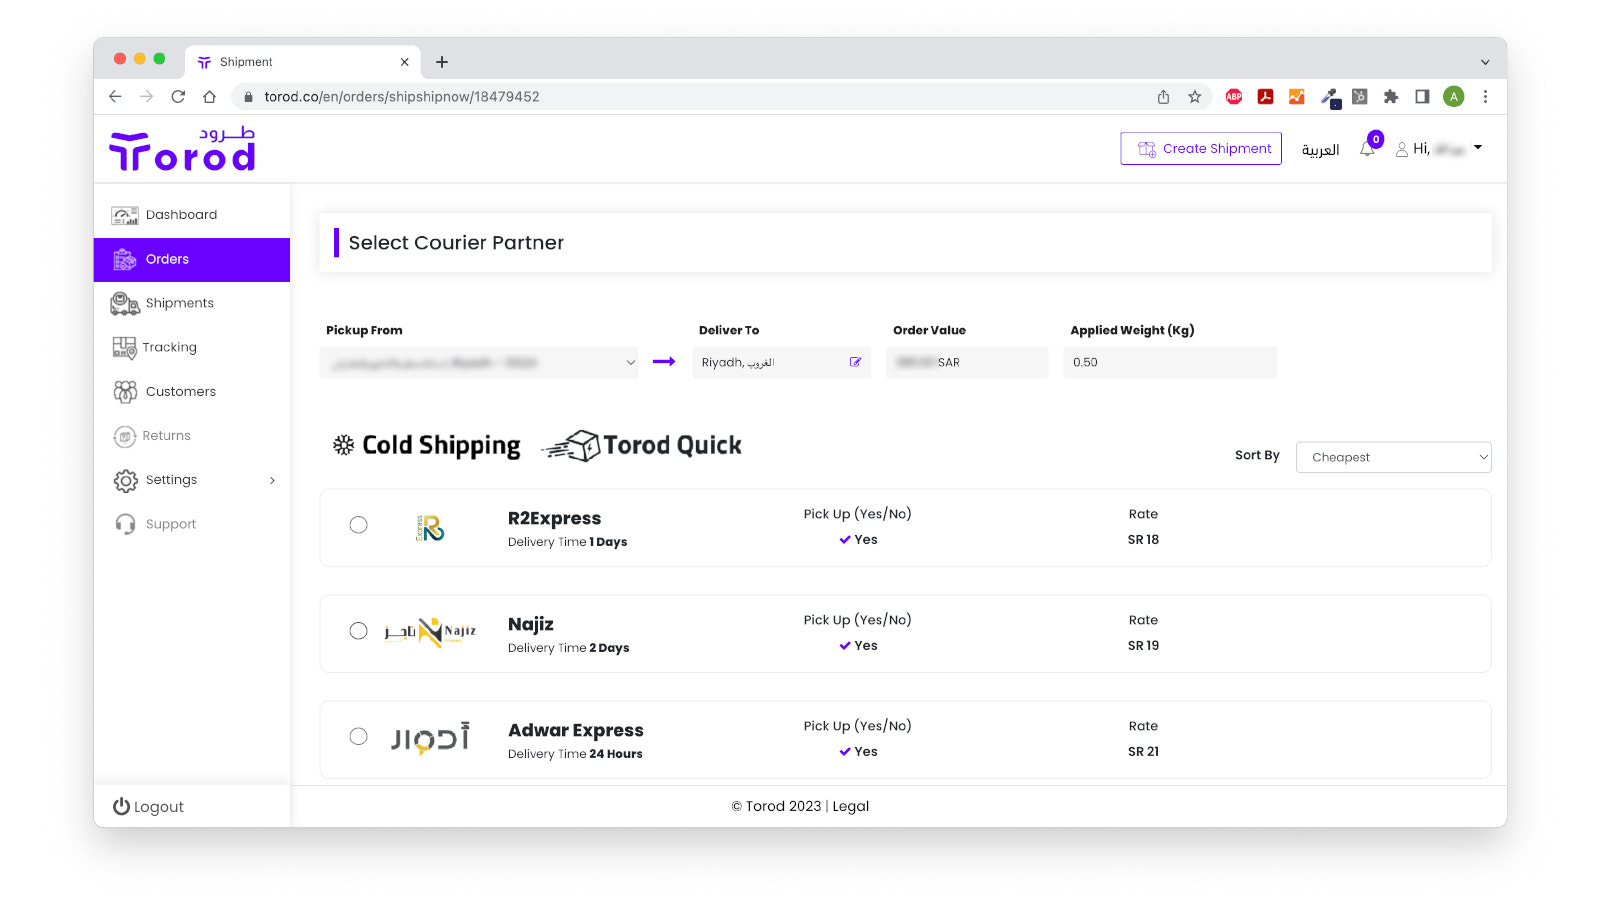Click the address bar URL

click(402, 97)
